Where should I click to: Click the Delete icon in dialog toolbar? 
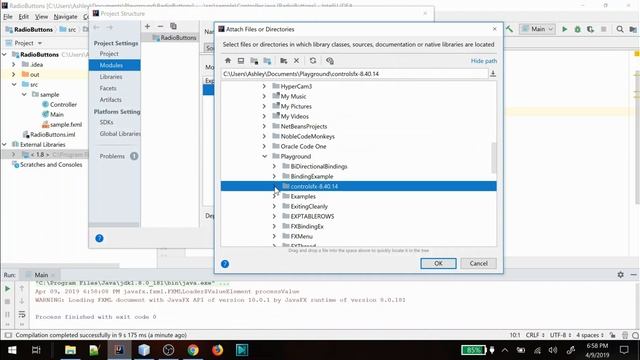[296, 61]
